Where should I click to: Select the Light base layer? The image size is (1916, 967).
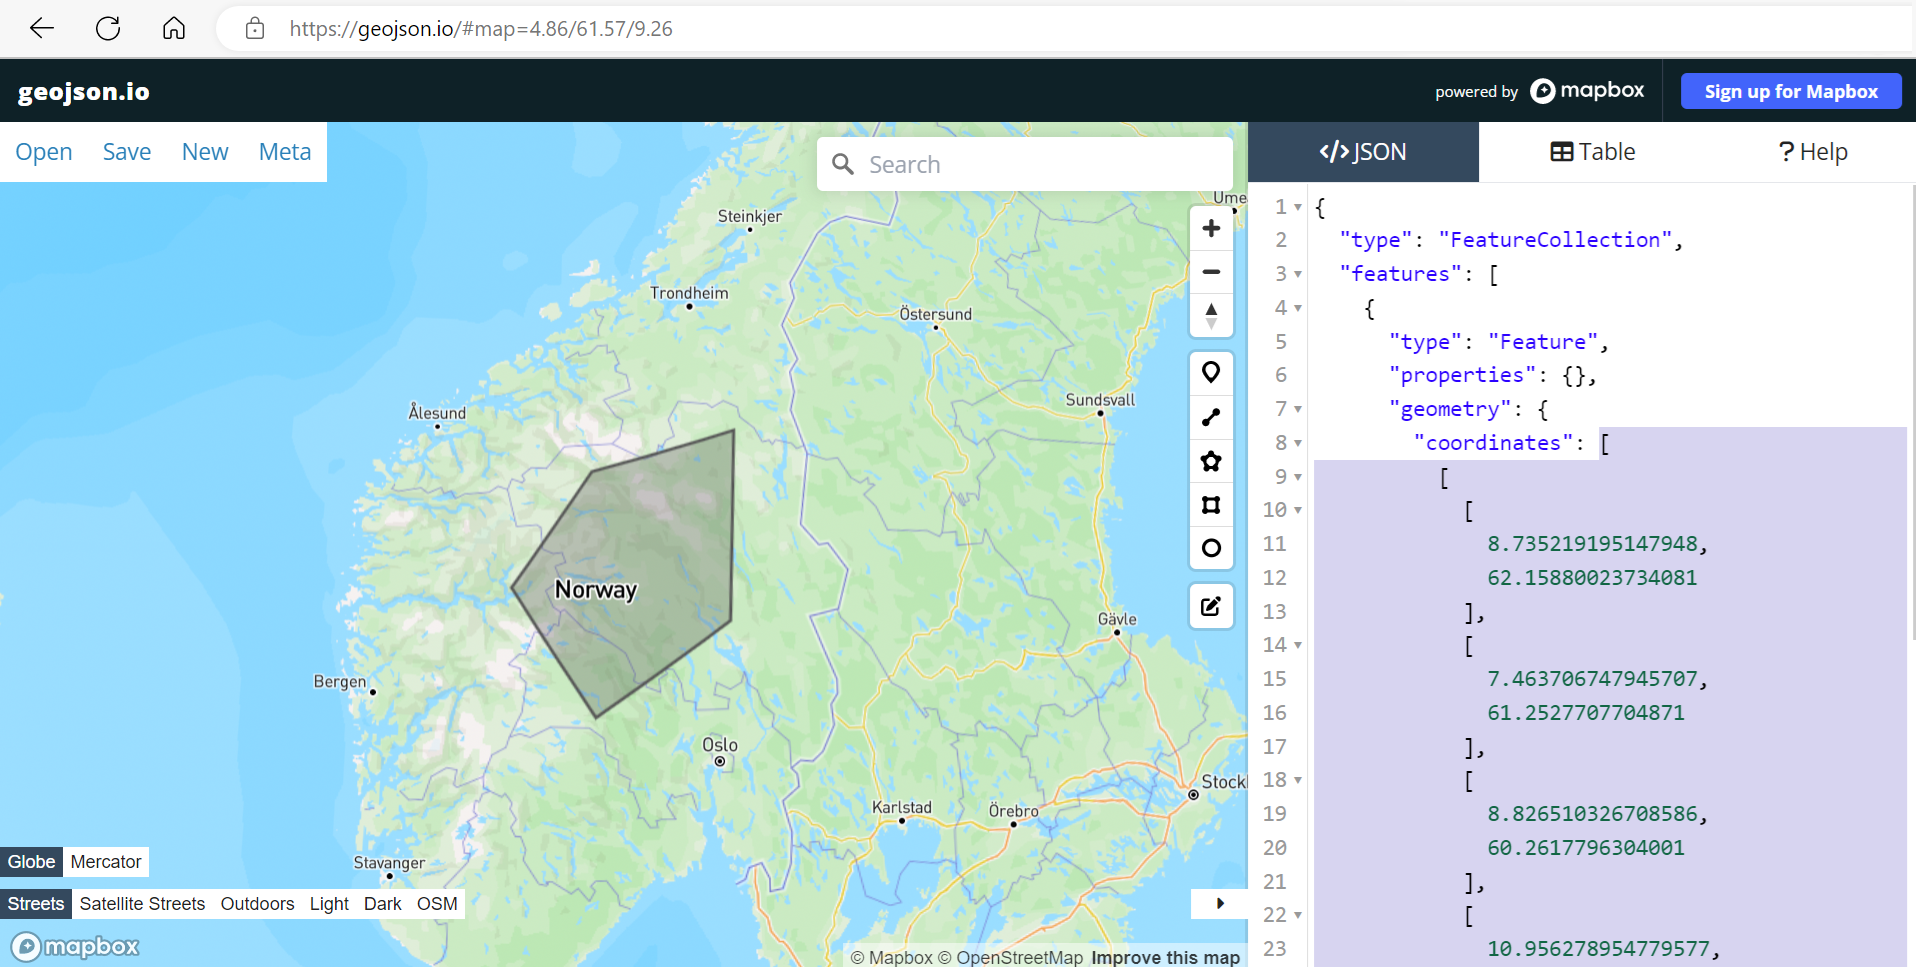[329, 904]
